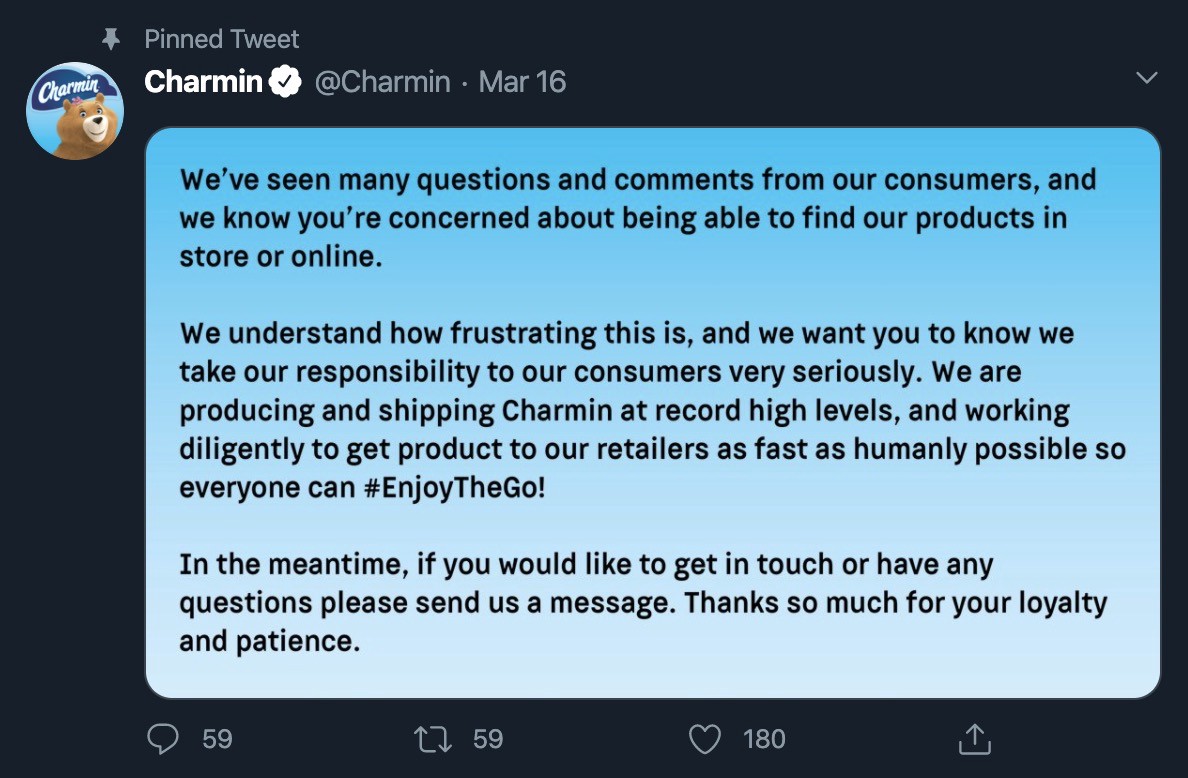Screen dimensions: 1188x778
Task: Click the reply speech bubble icon
Action: click(x=162, y=739)
